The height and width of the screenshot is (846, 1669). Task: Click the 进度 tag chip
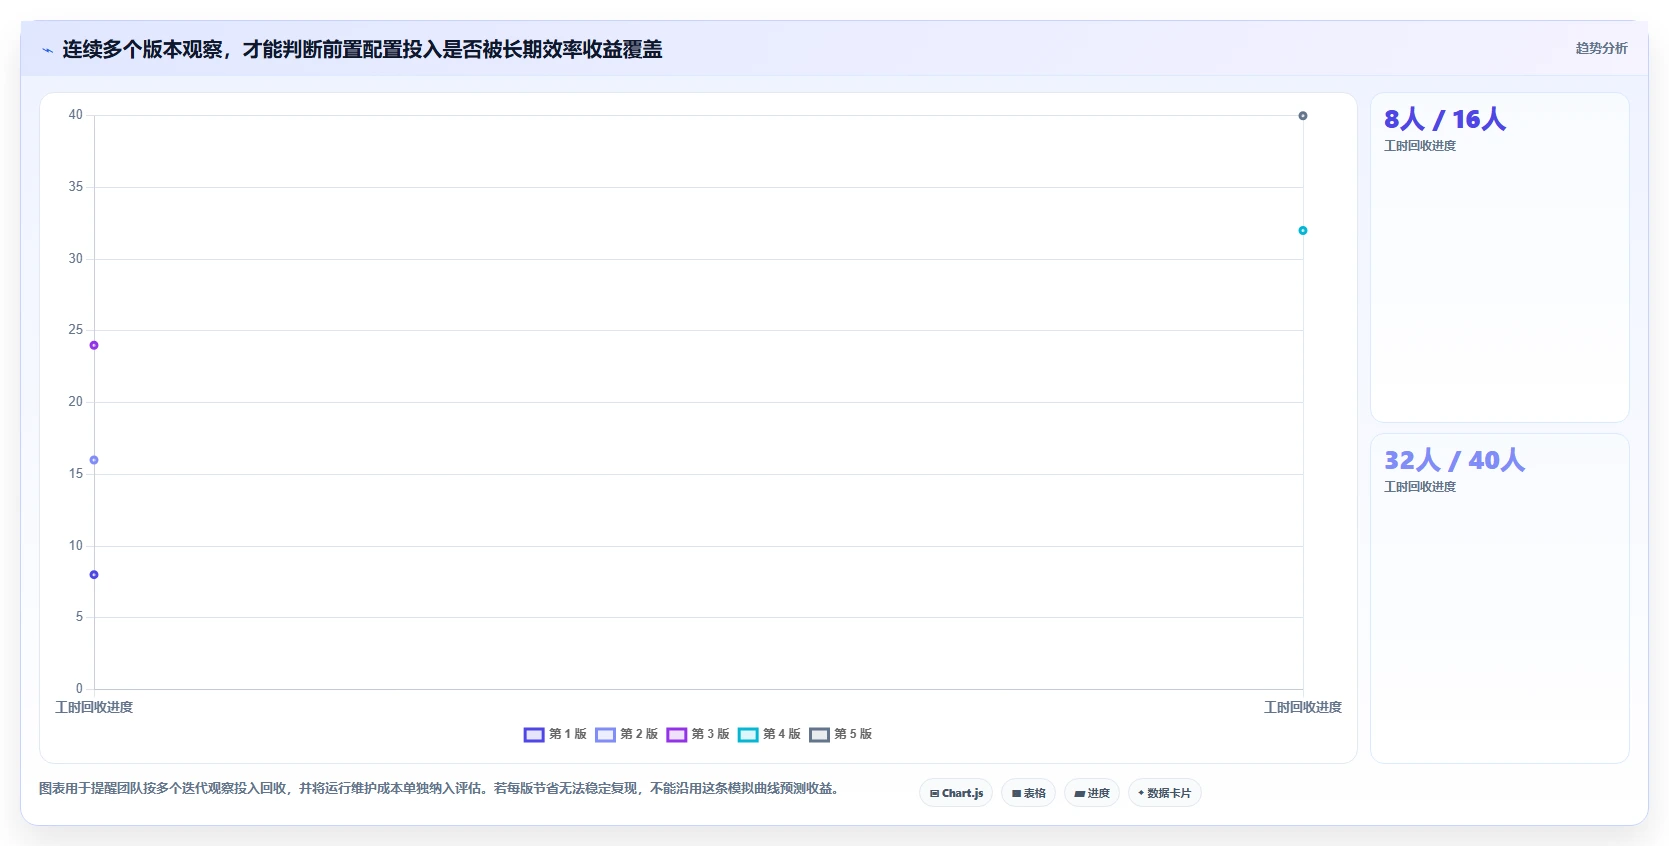[1092, 793]
